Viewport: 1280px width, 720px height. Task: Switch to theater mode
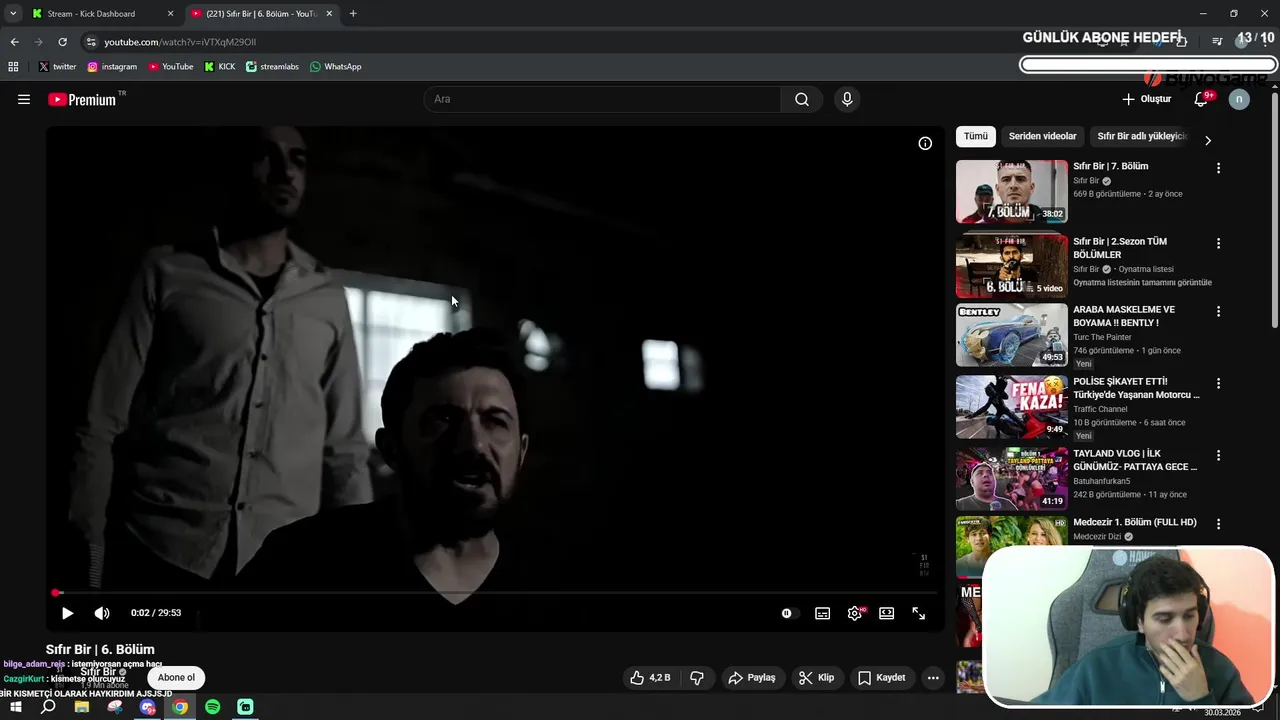tap(886, 613)
